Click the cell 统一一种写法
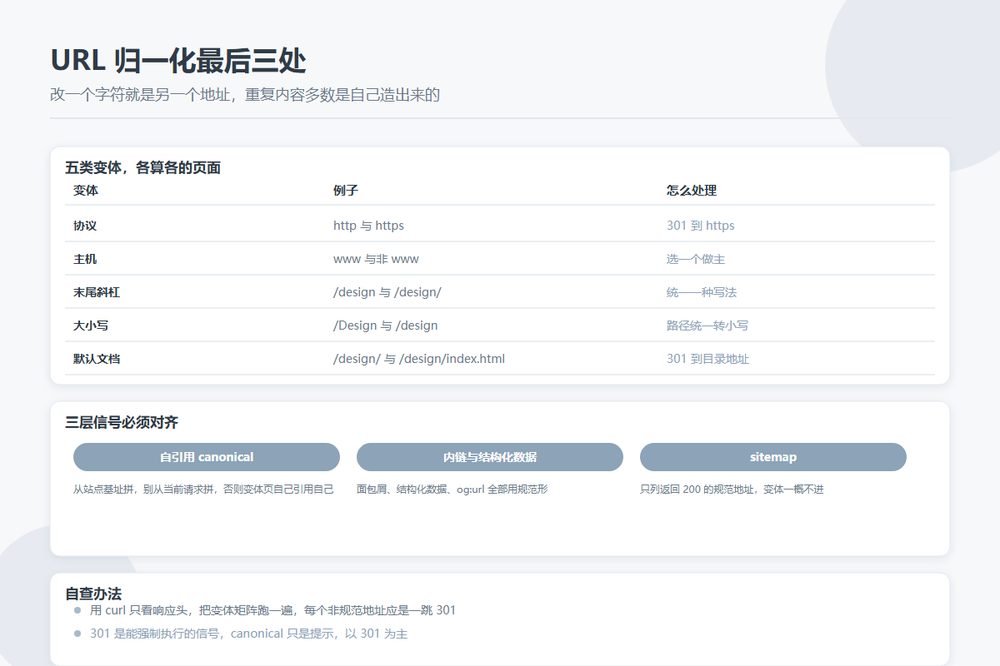 tap(702, 292)
